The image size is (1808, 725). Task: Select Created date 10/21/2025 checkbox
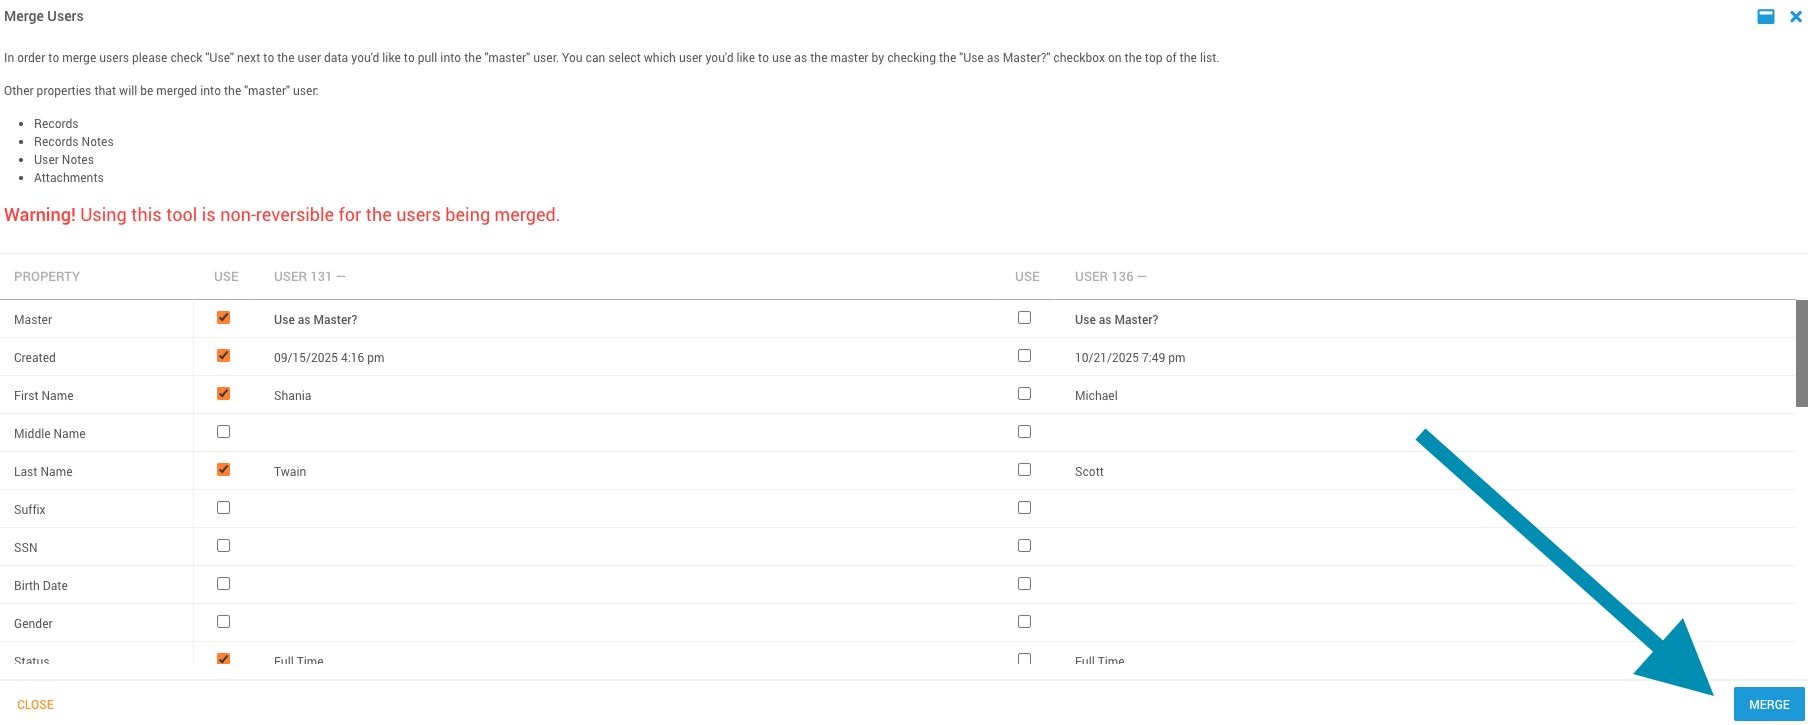[x=1024, y=356]
